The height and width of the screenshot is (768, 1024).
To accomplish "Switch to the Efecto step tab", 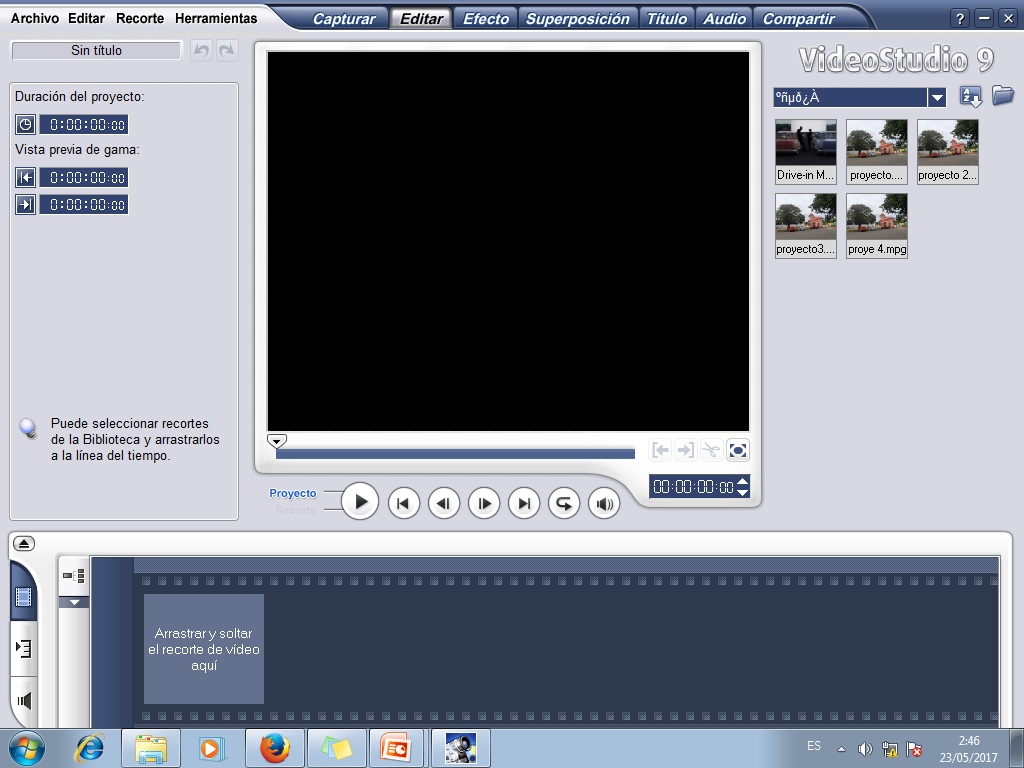I will coord(486,18).
